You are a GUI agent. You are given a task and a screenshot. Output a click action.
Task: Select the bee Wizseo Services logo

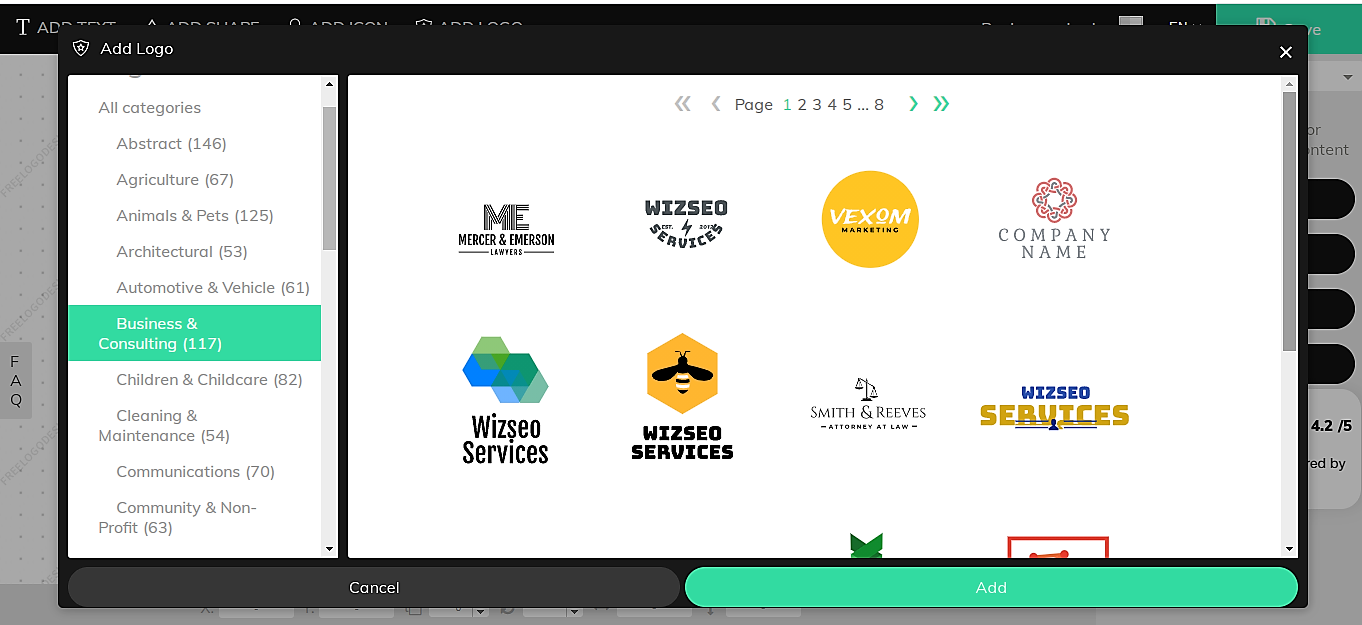683,397
